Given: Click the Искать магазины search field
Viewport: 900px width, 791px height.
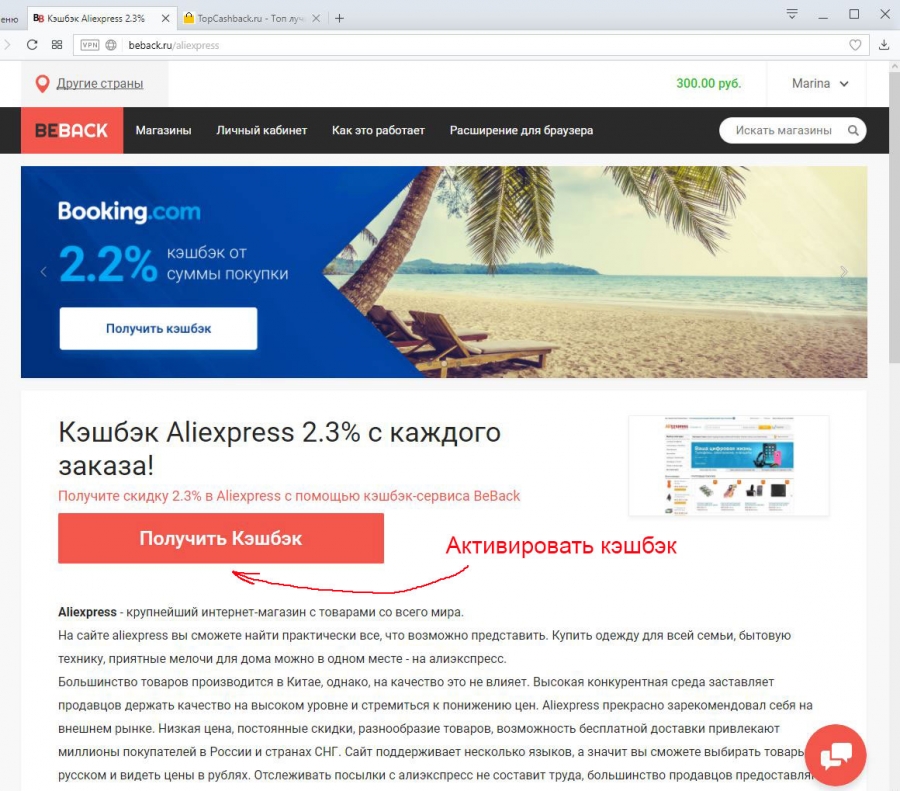Looking at the screenshot, I should [783, 130].
